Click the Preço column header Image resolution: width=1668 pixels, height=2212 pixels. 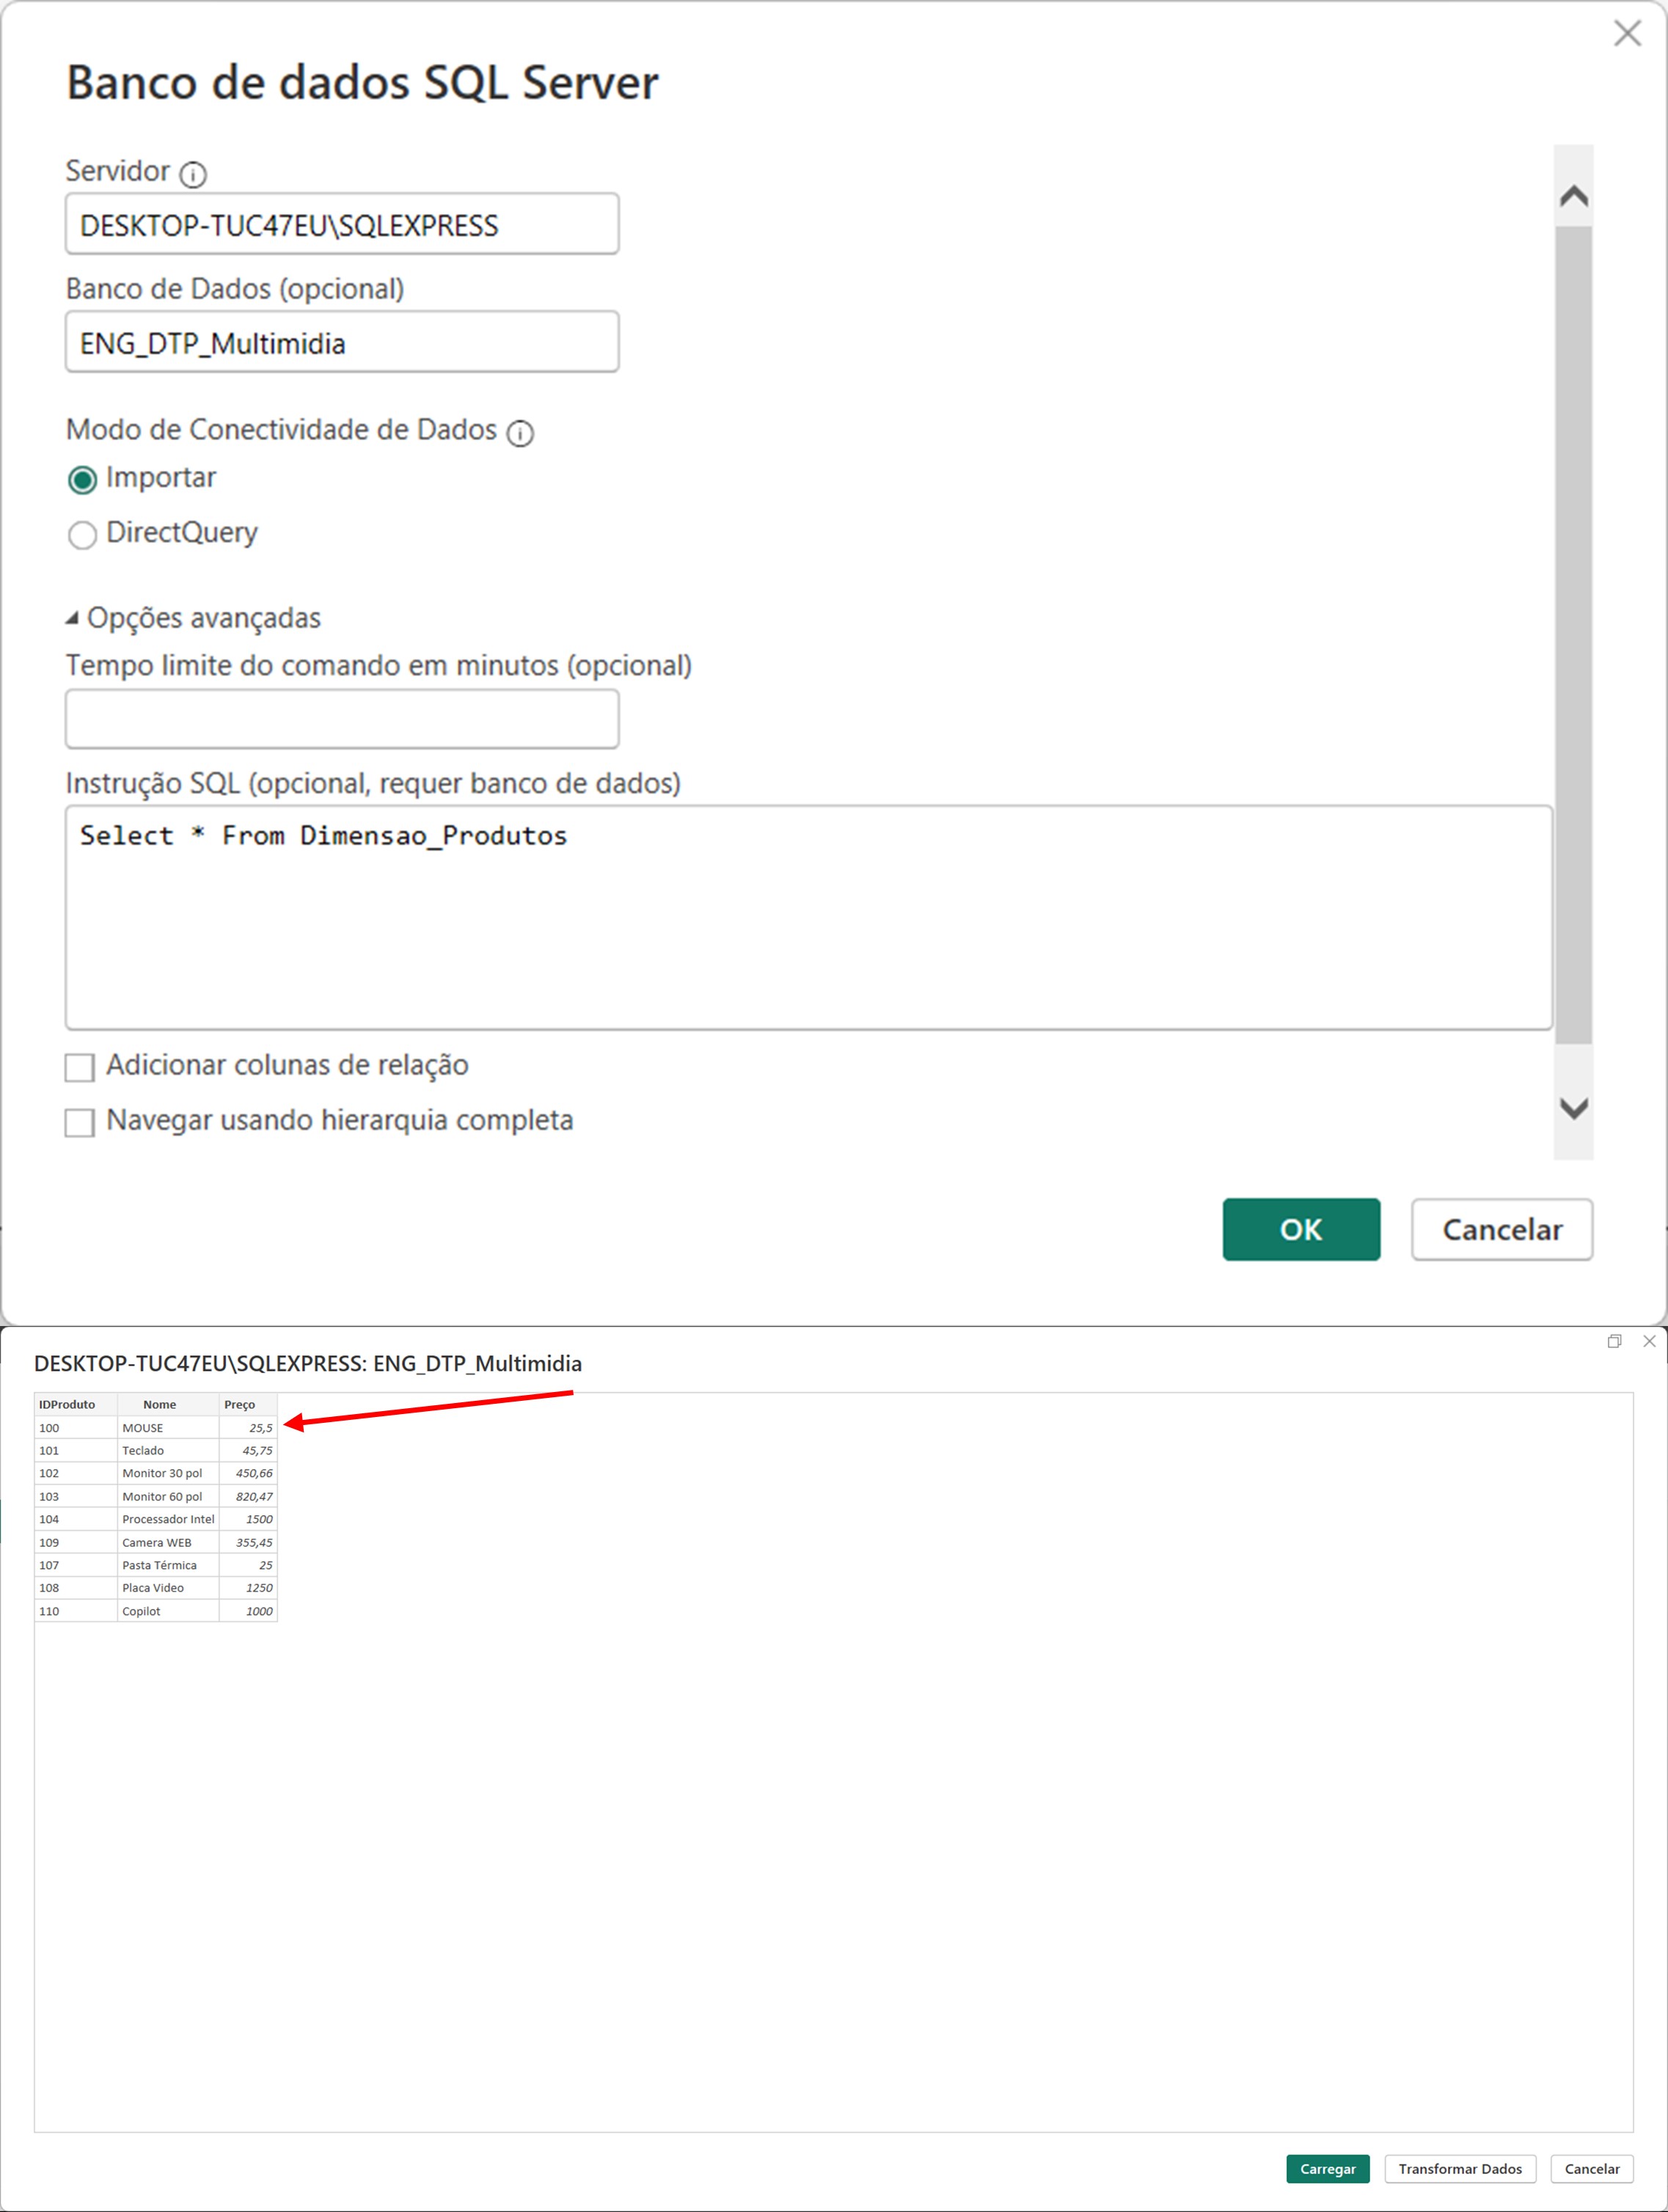pyautogui.click(x=248, y=1404)
